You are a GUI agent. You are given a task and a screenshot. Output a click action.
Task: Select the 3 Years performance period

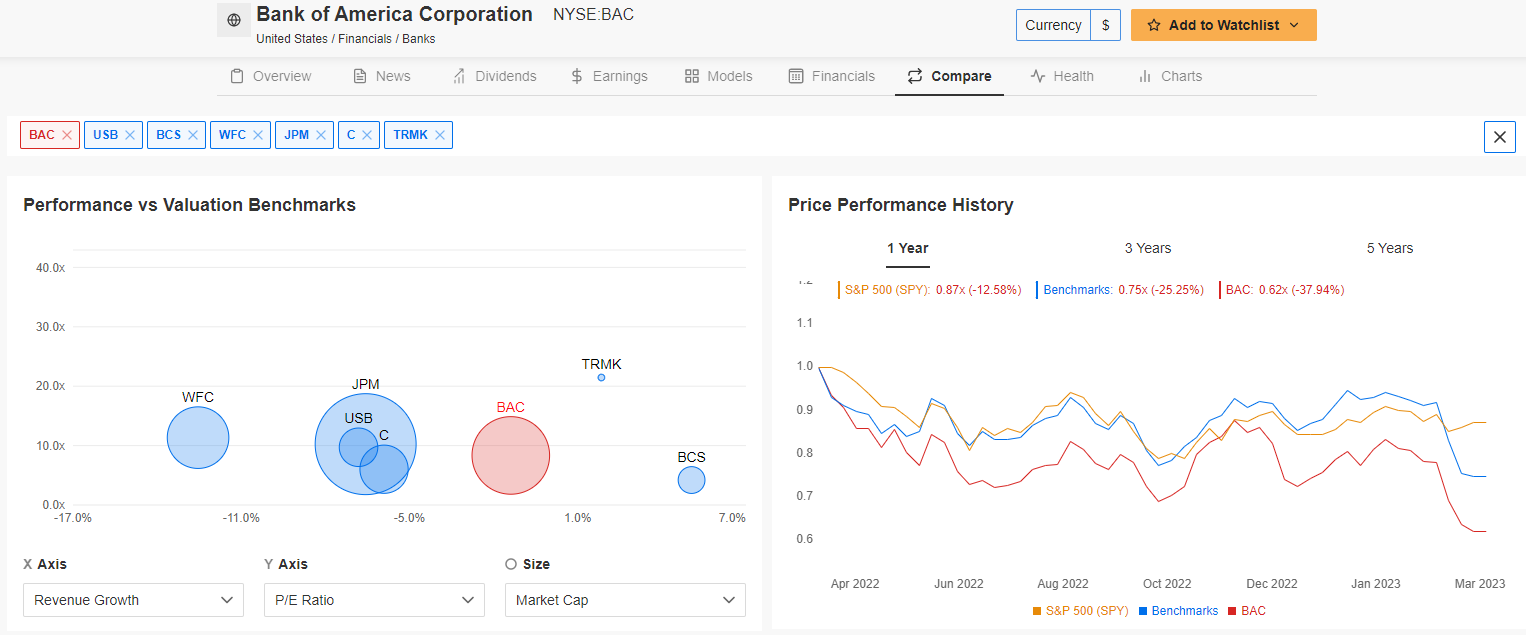point(1148,248)
